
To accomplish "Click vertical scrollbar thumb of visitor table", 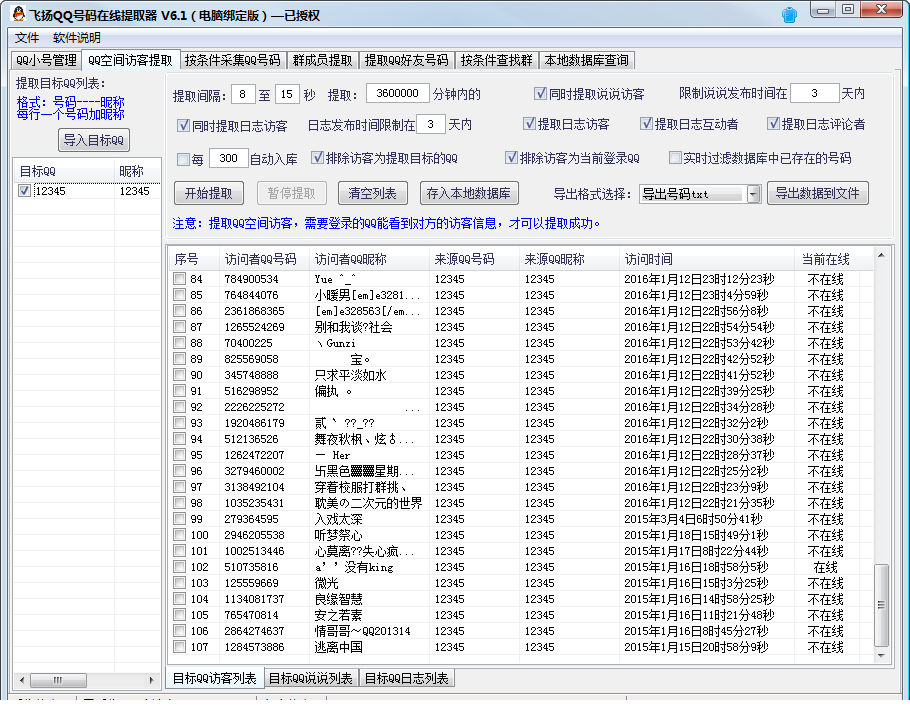I will pyautogui.click(x=881, y=605).
